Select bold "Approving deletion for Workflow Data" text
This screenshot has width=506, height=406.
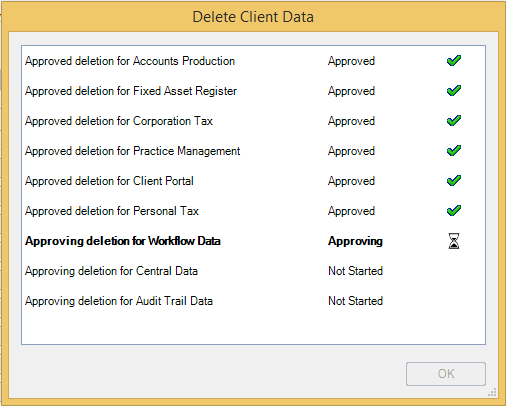click(123, 241)
